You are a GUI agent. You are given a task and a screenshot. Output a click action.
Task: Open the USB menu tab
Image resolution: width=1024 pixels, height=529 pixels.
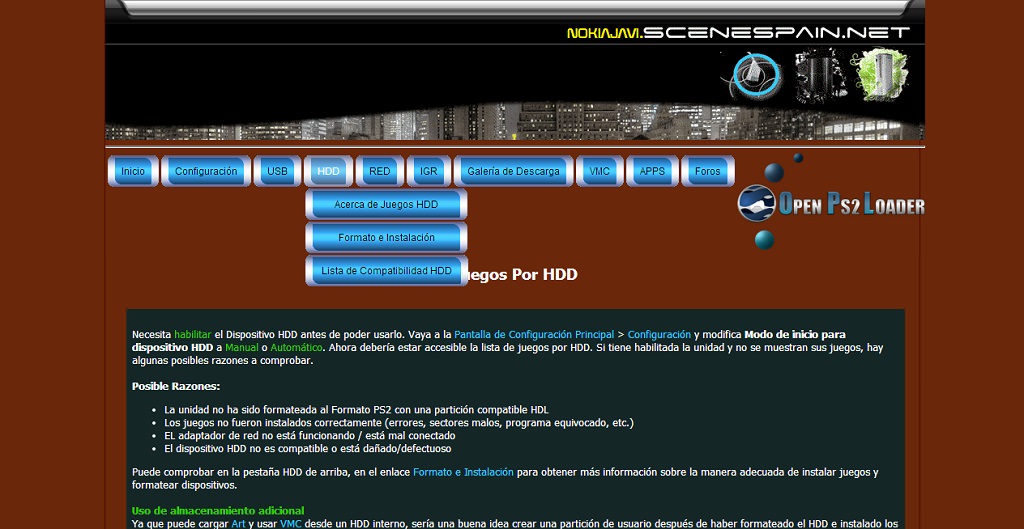coord(277,171)
